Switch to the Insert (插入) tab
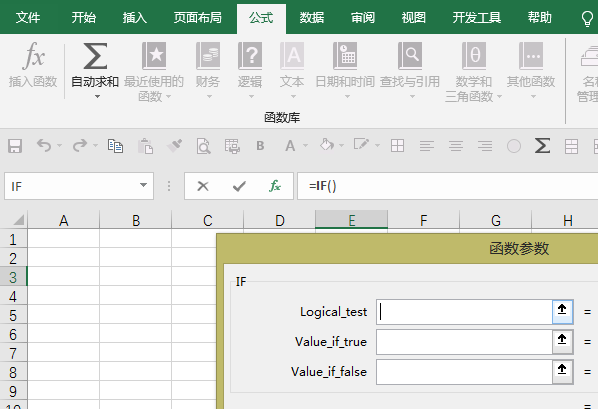This screenshot has height=409, width=598. 135,18
